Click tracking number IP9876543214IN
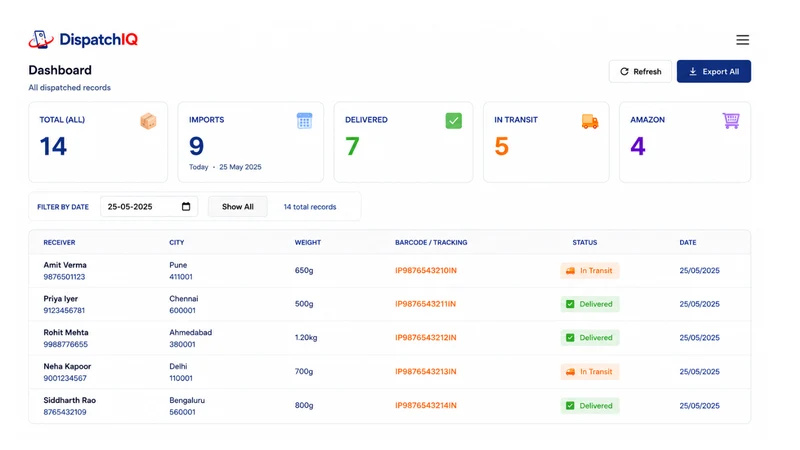Screen dimensions: 800x450 426,405
